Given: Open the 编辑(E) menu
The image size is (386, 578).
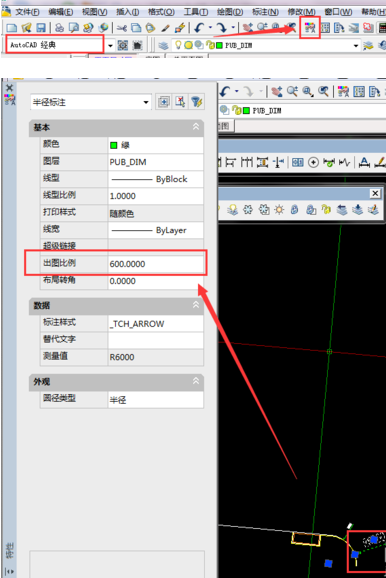Looking at the screenshot, I should (x=60, y=12).
